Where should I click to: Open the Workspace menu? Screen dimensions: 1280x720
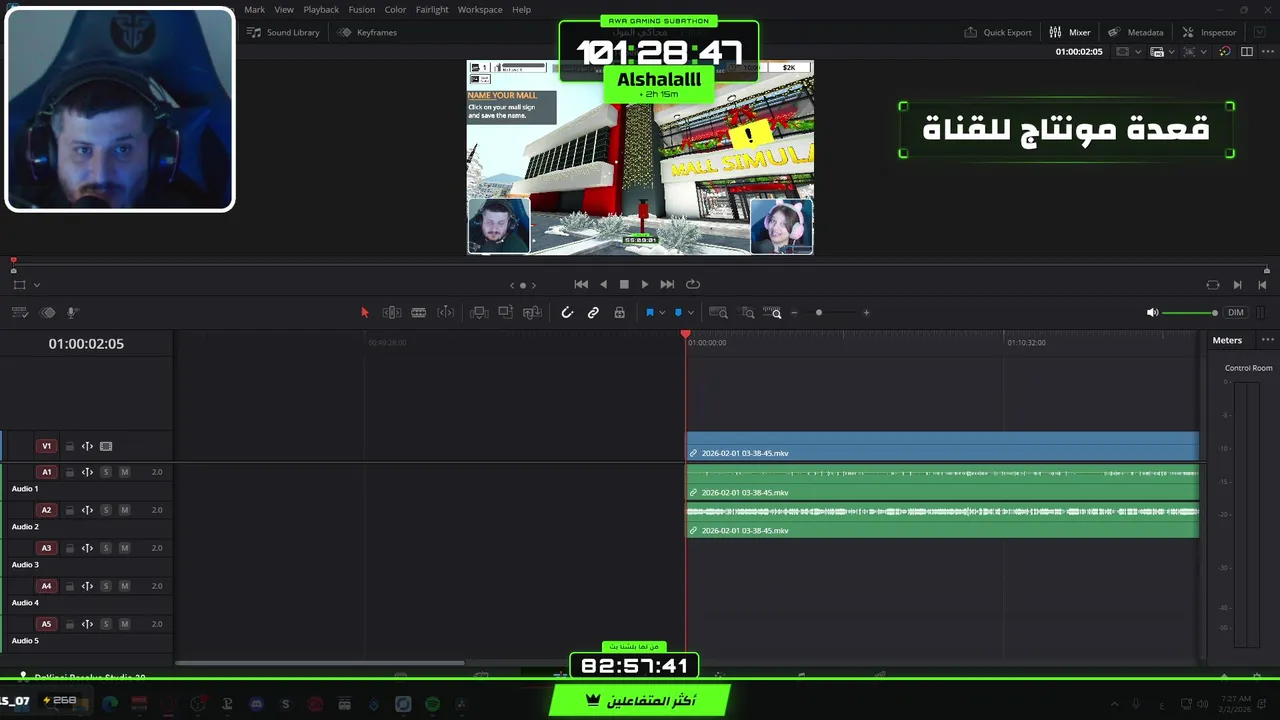coord(480,9)
